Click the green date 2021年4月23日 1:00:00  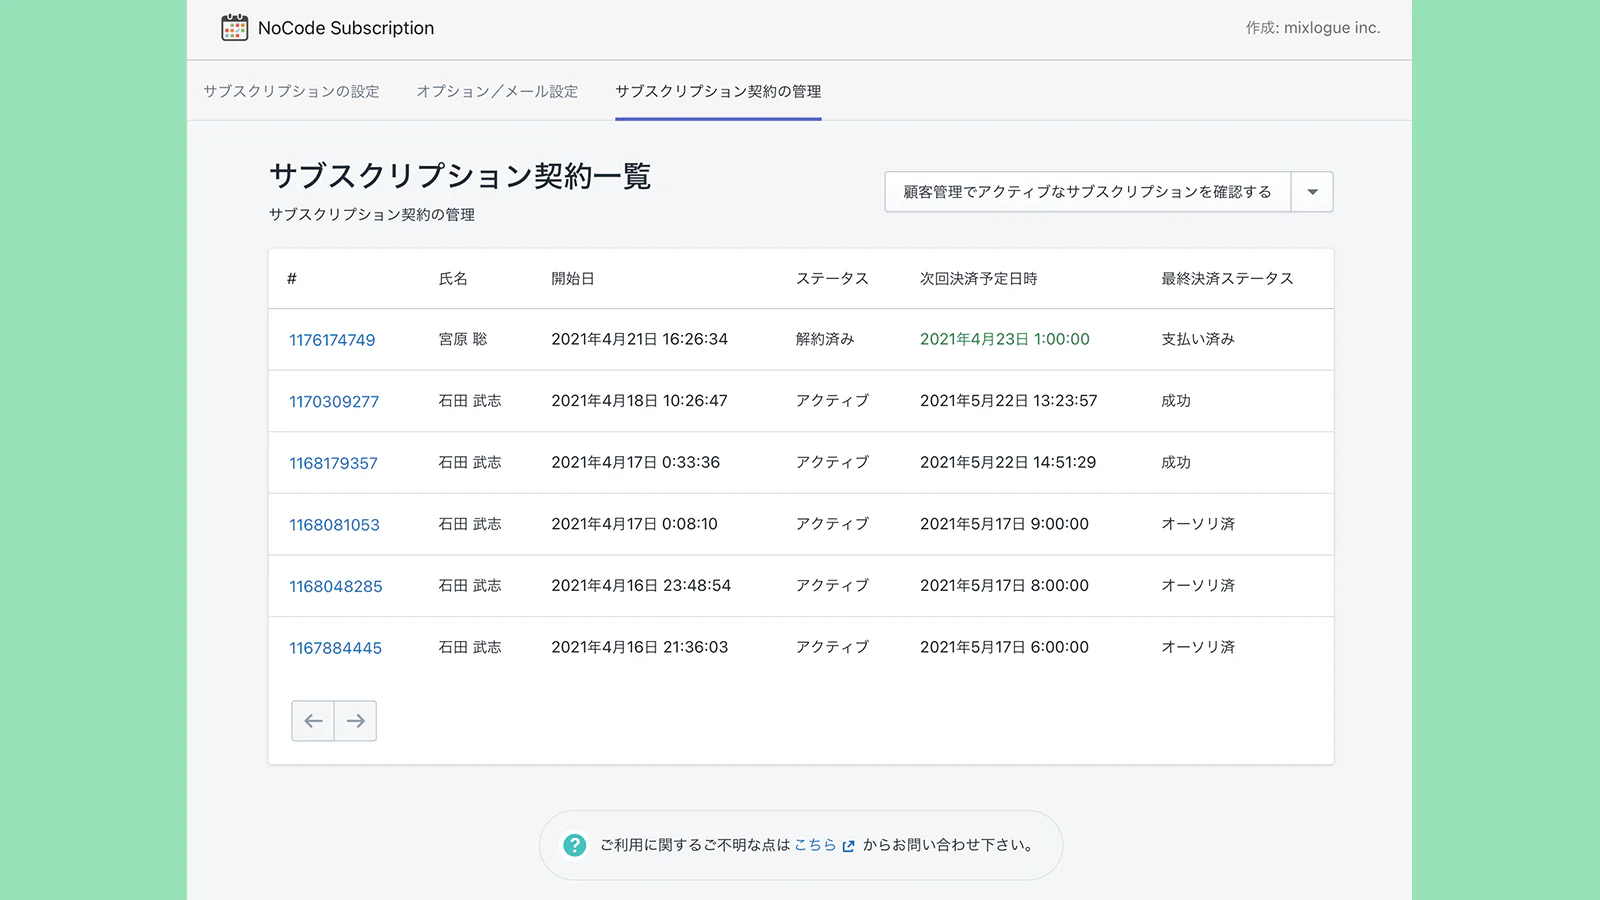click(1005, 339)
